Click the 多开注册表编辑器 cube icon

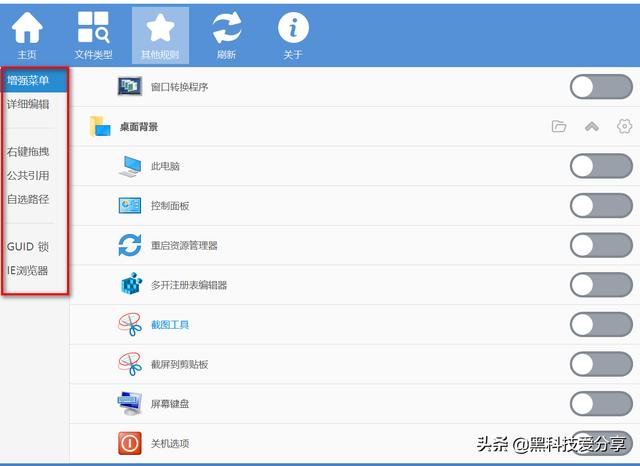pos(131,284)
